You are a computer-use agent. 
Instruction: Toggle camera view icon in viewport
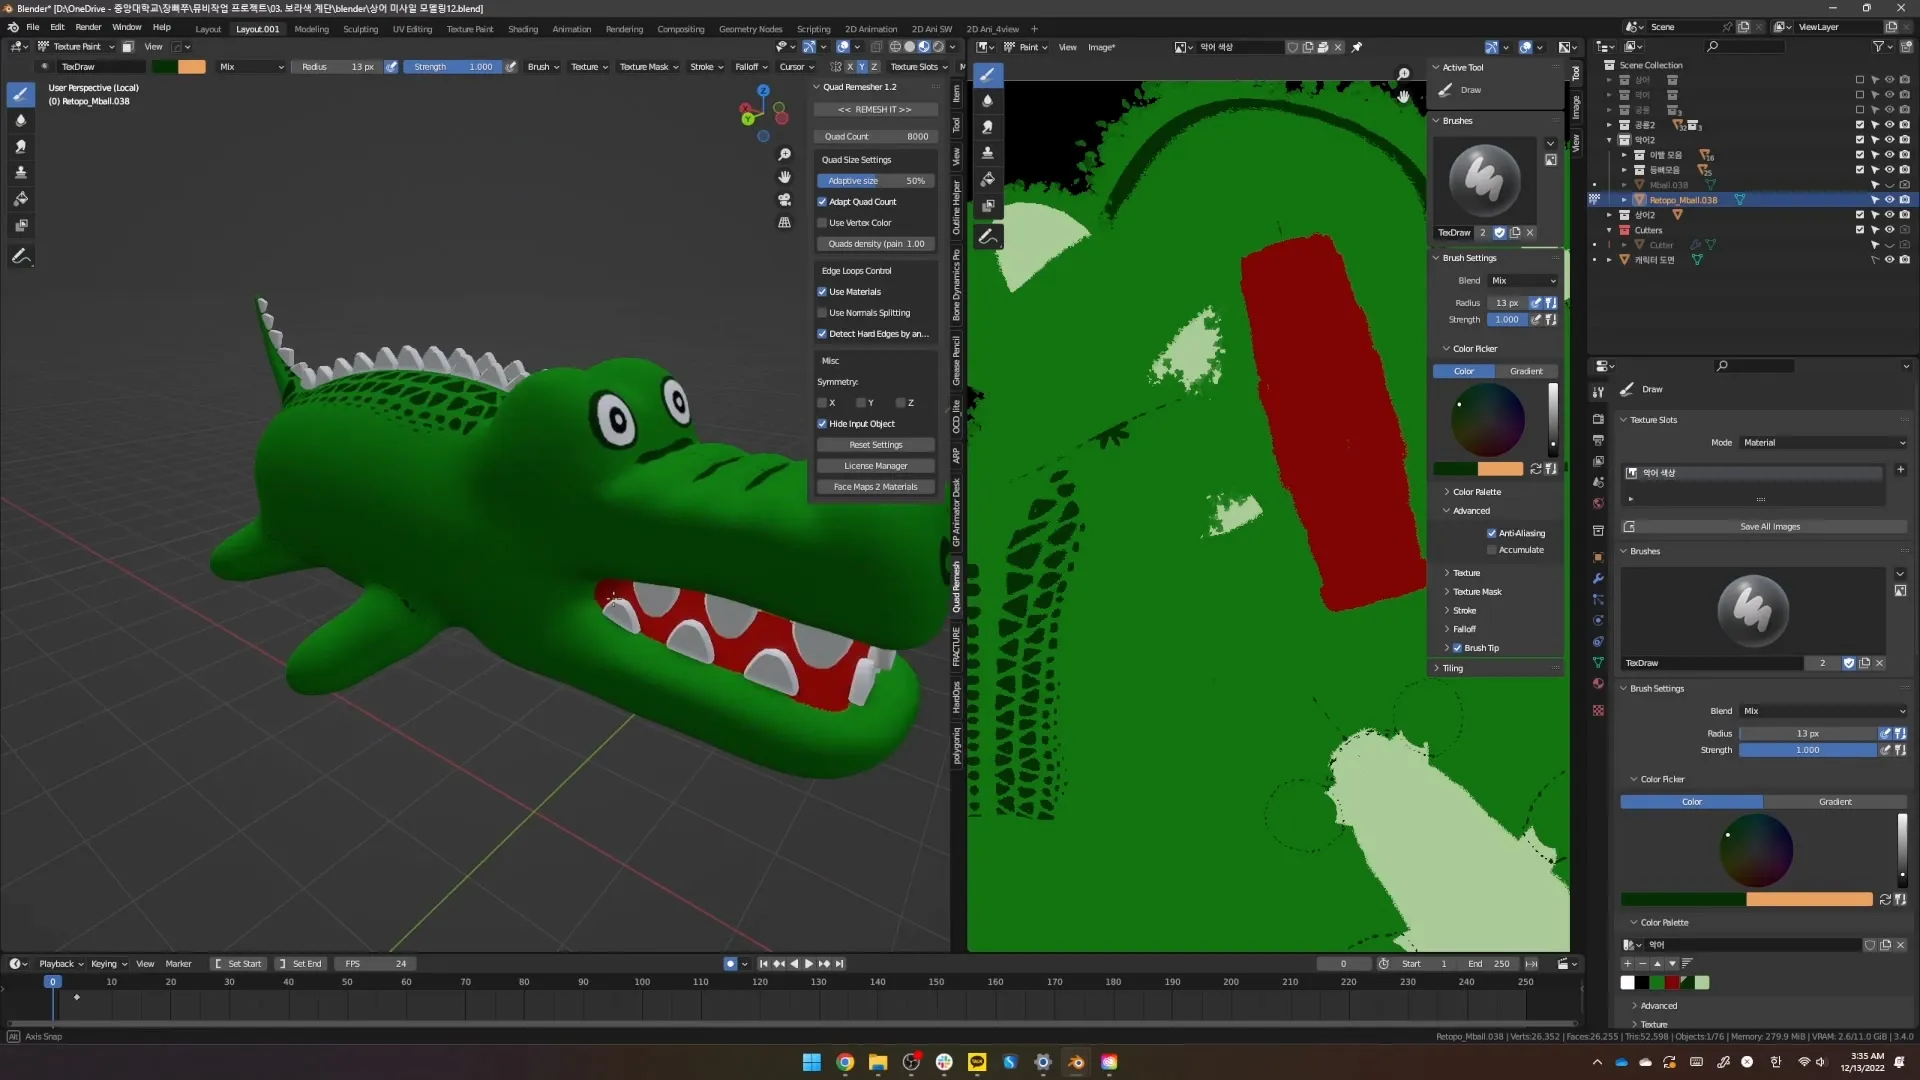(x=784, y=199)
